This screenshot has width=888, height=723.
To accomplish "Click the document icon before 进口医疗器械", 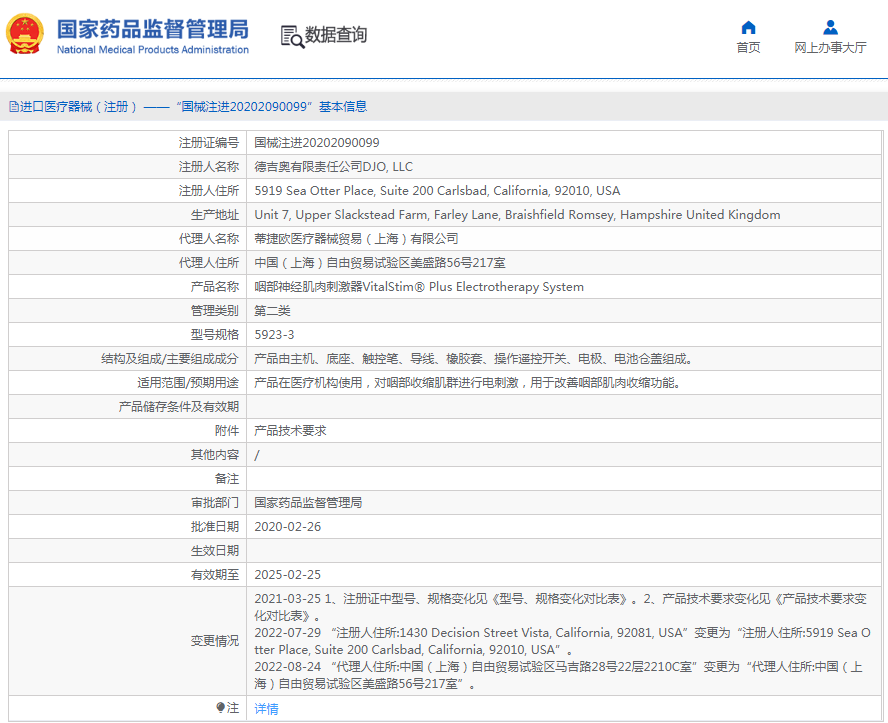I will click(13, 106).
